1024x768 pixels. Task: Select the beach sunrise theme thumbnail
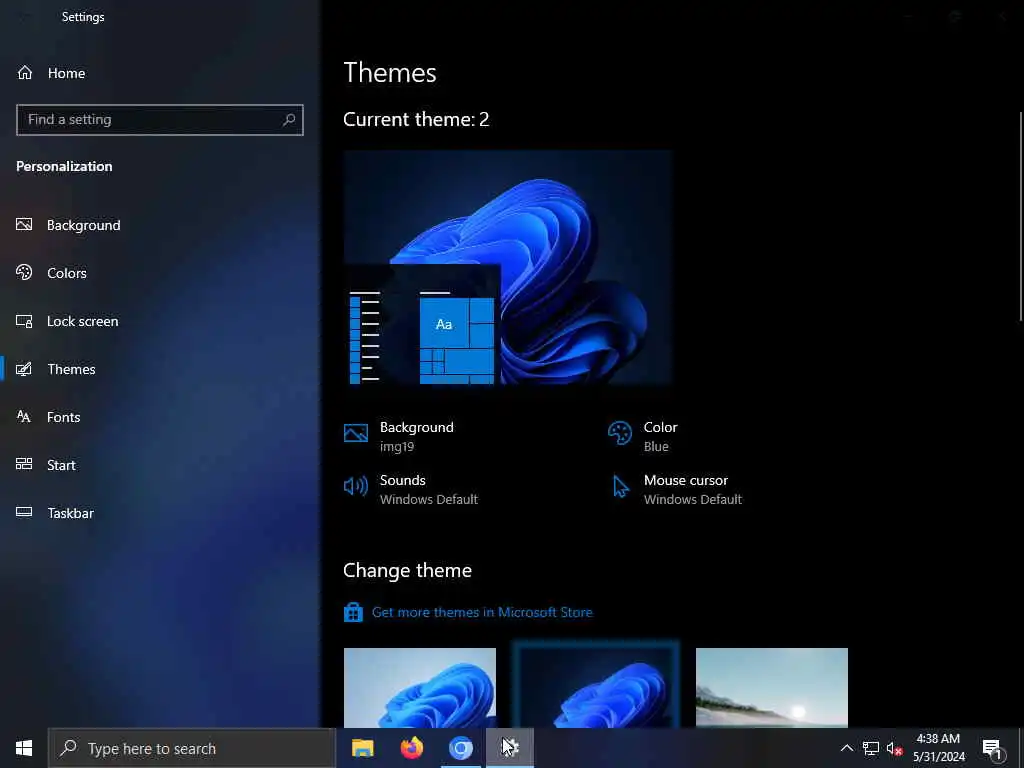pos(772,688)
